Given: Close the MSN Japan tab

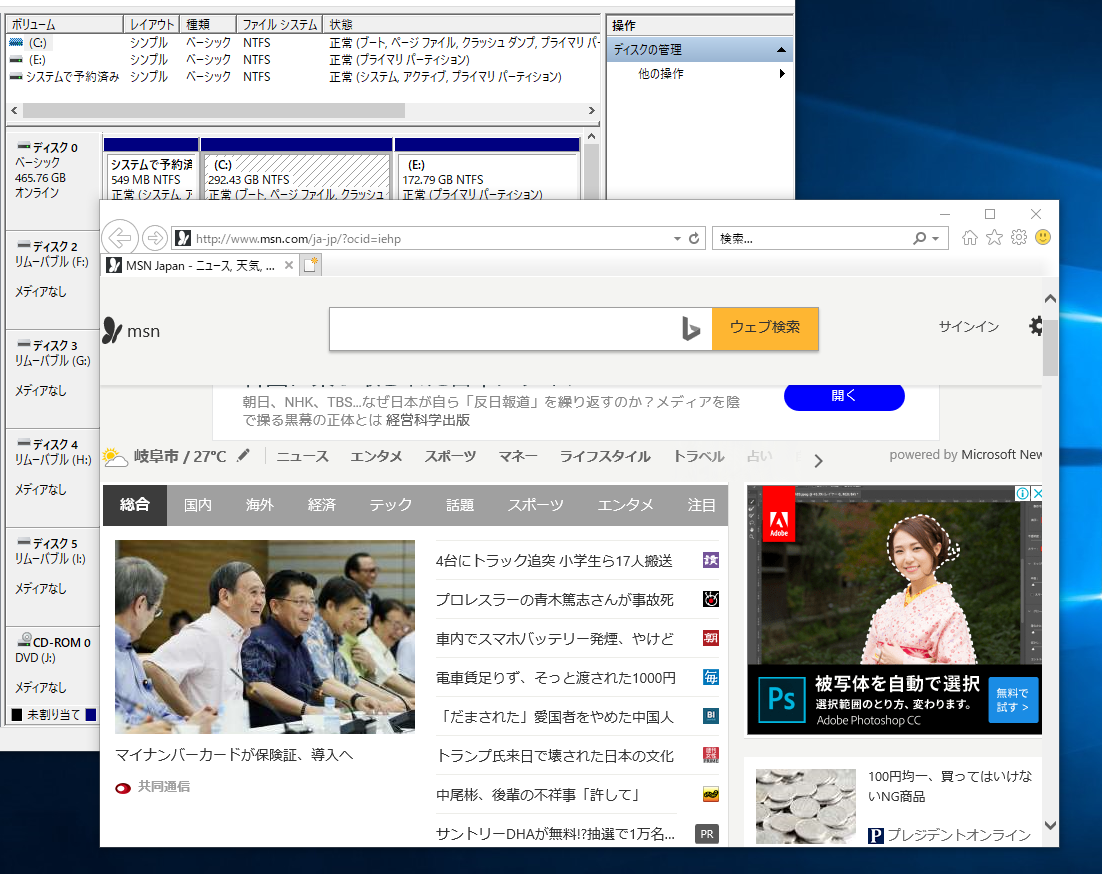Looking at the screenshot, I should (288, 265).
